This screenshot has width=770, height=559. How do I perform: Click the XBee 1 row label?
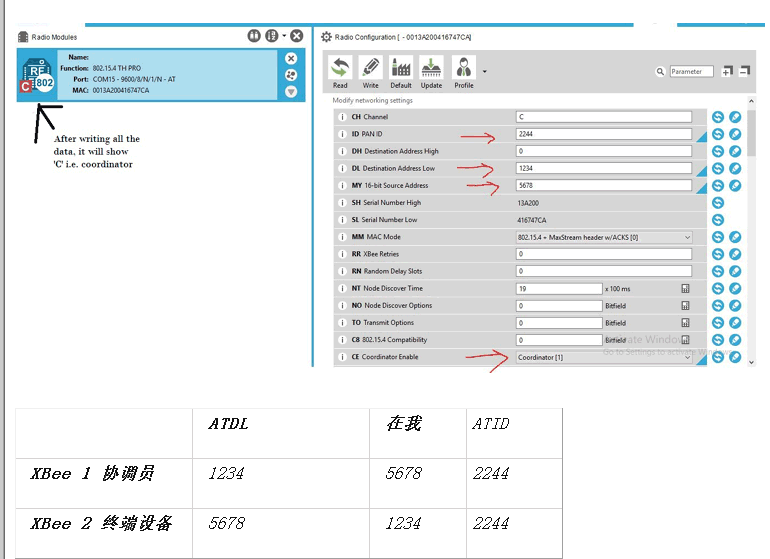[x=92, y=474]
